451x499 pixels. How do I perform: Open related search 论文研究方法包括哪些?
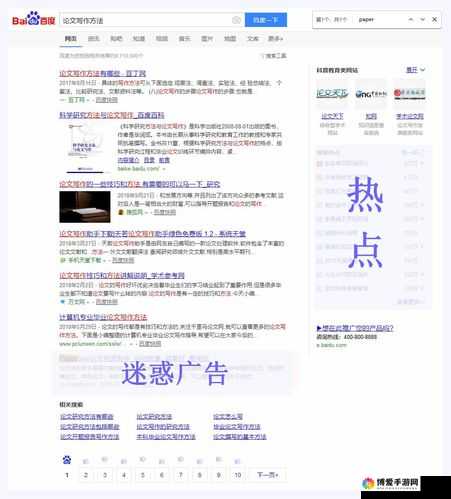(x=90, y=427)
